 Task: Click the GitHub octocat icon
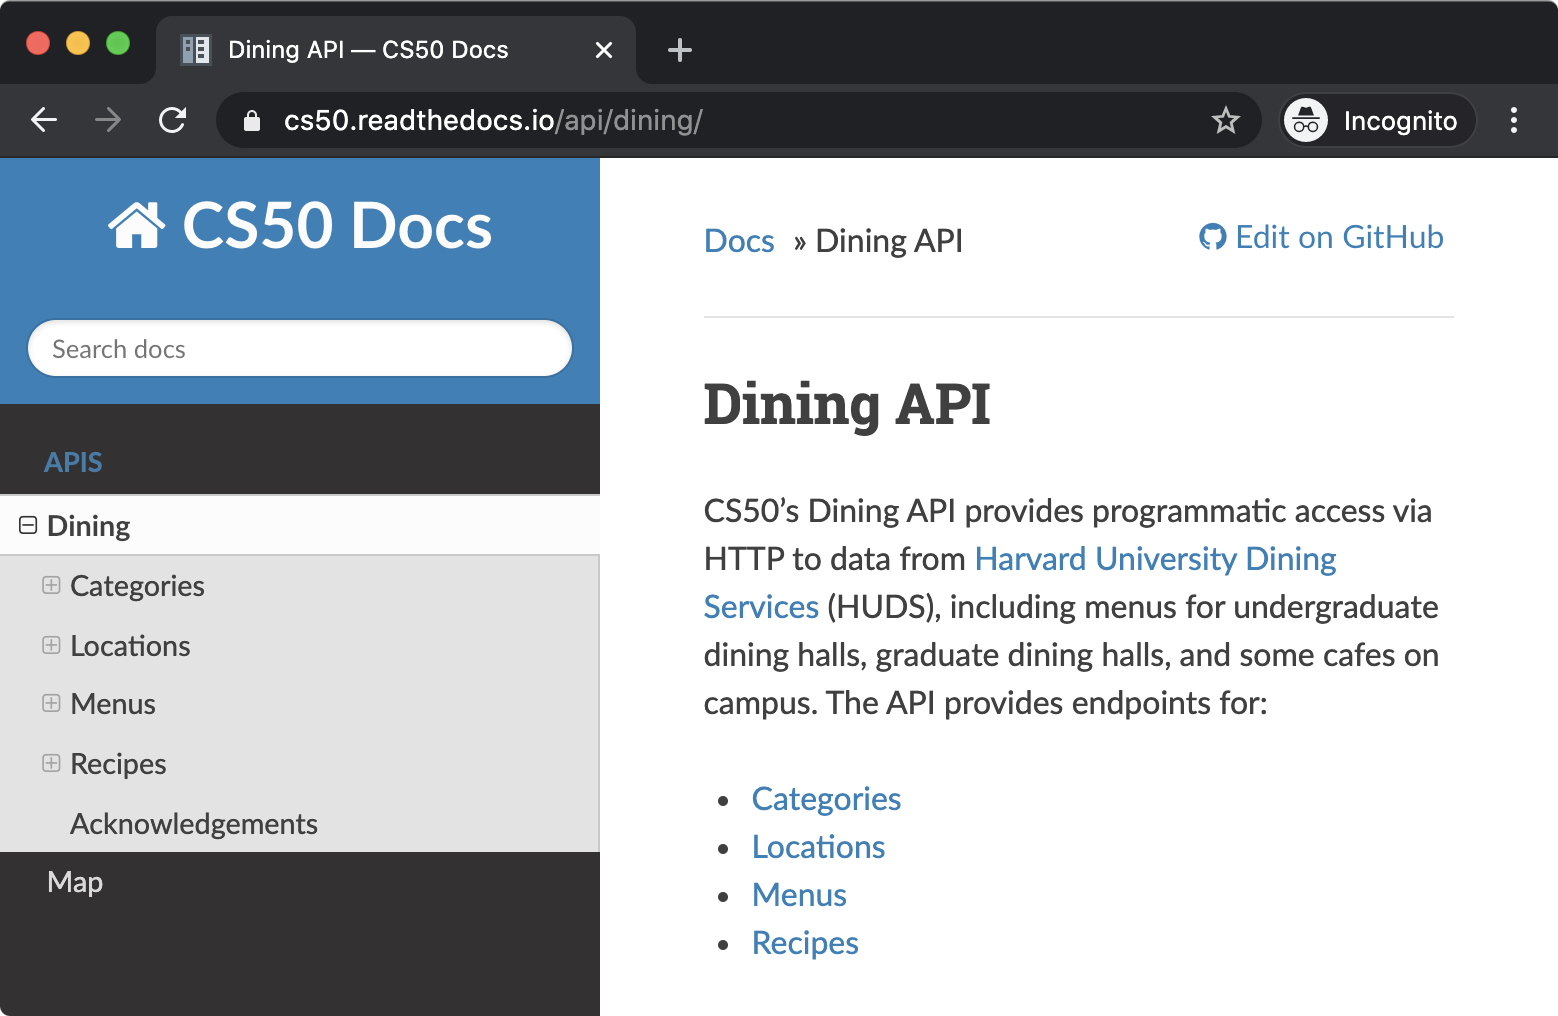click(x=1212, y=237)
